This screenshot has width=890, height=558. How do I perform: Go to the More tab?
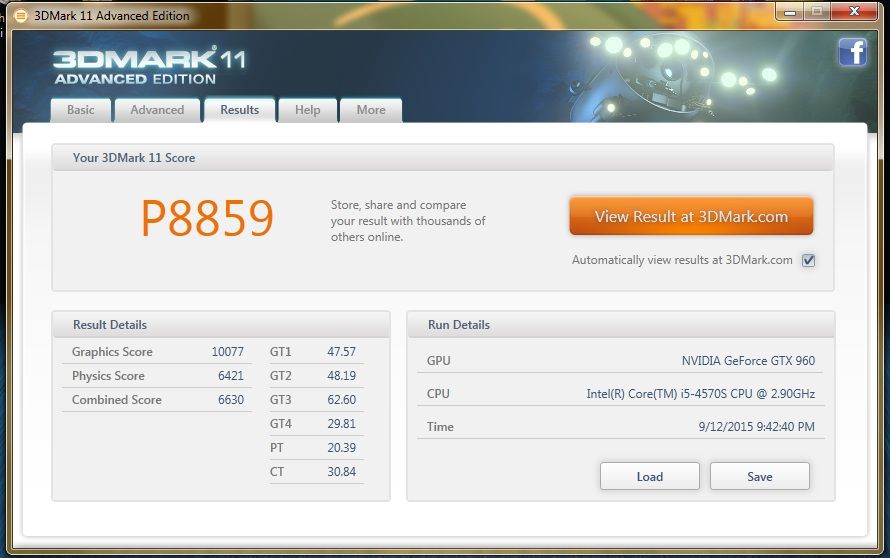(371, 110)
